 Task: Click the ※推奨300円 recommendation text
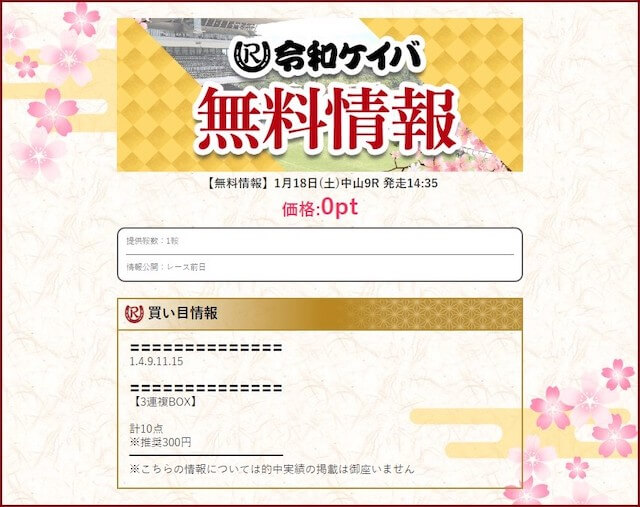click(x=160, y=442)
